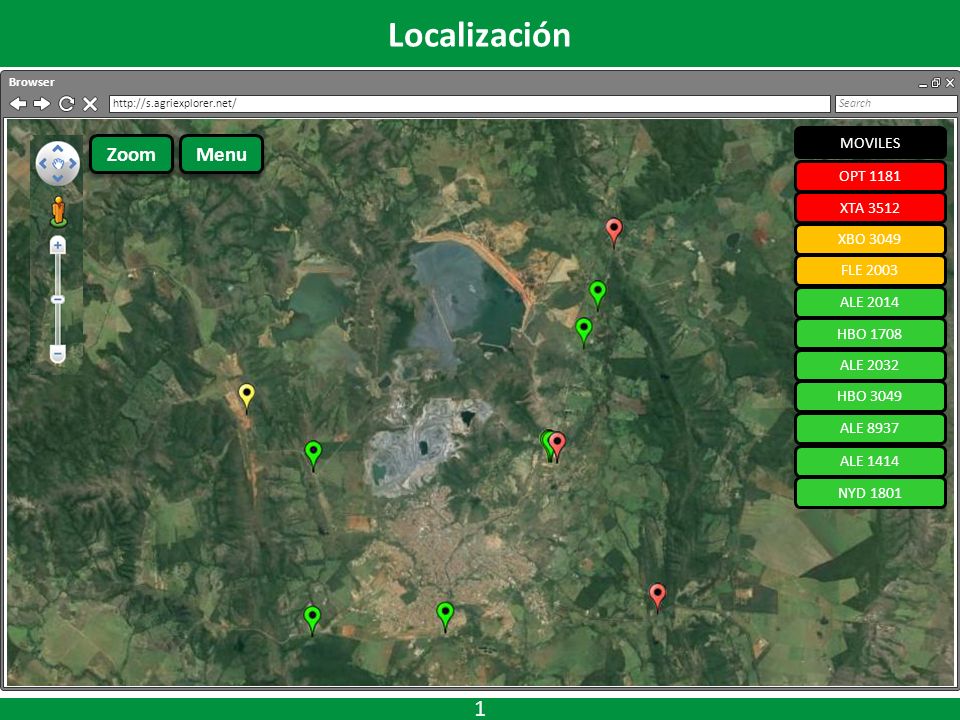960x720 pixels.
Task: Select vehicle ALE 8937
Action: [x=870, y=429]
